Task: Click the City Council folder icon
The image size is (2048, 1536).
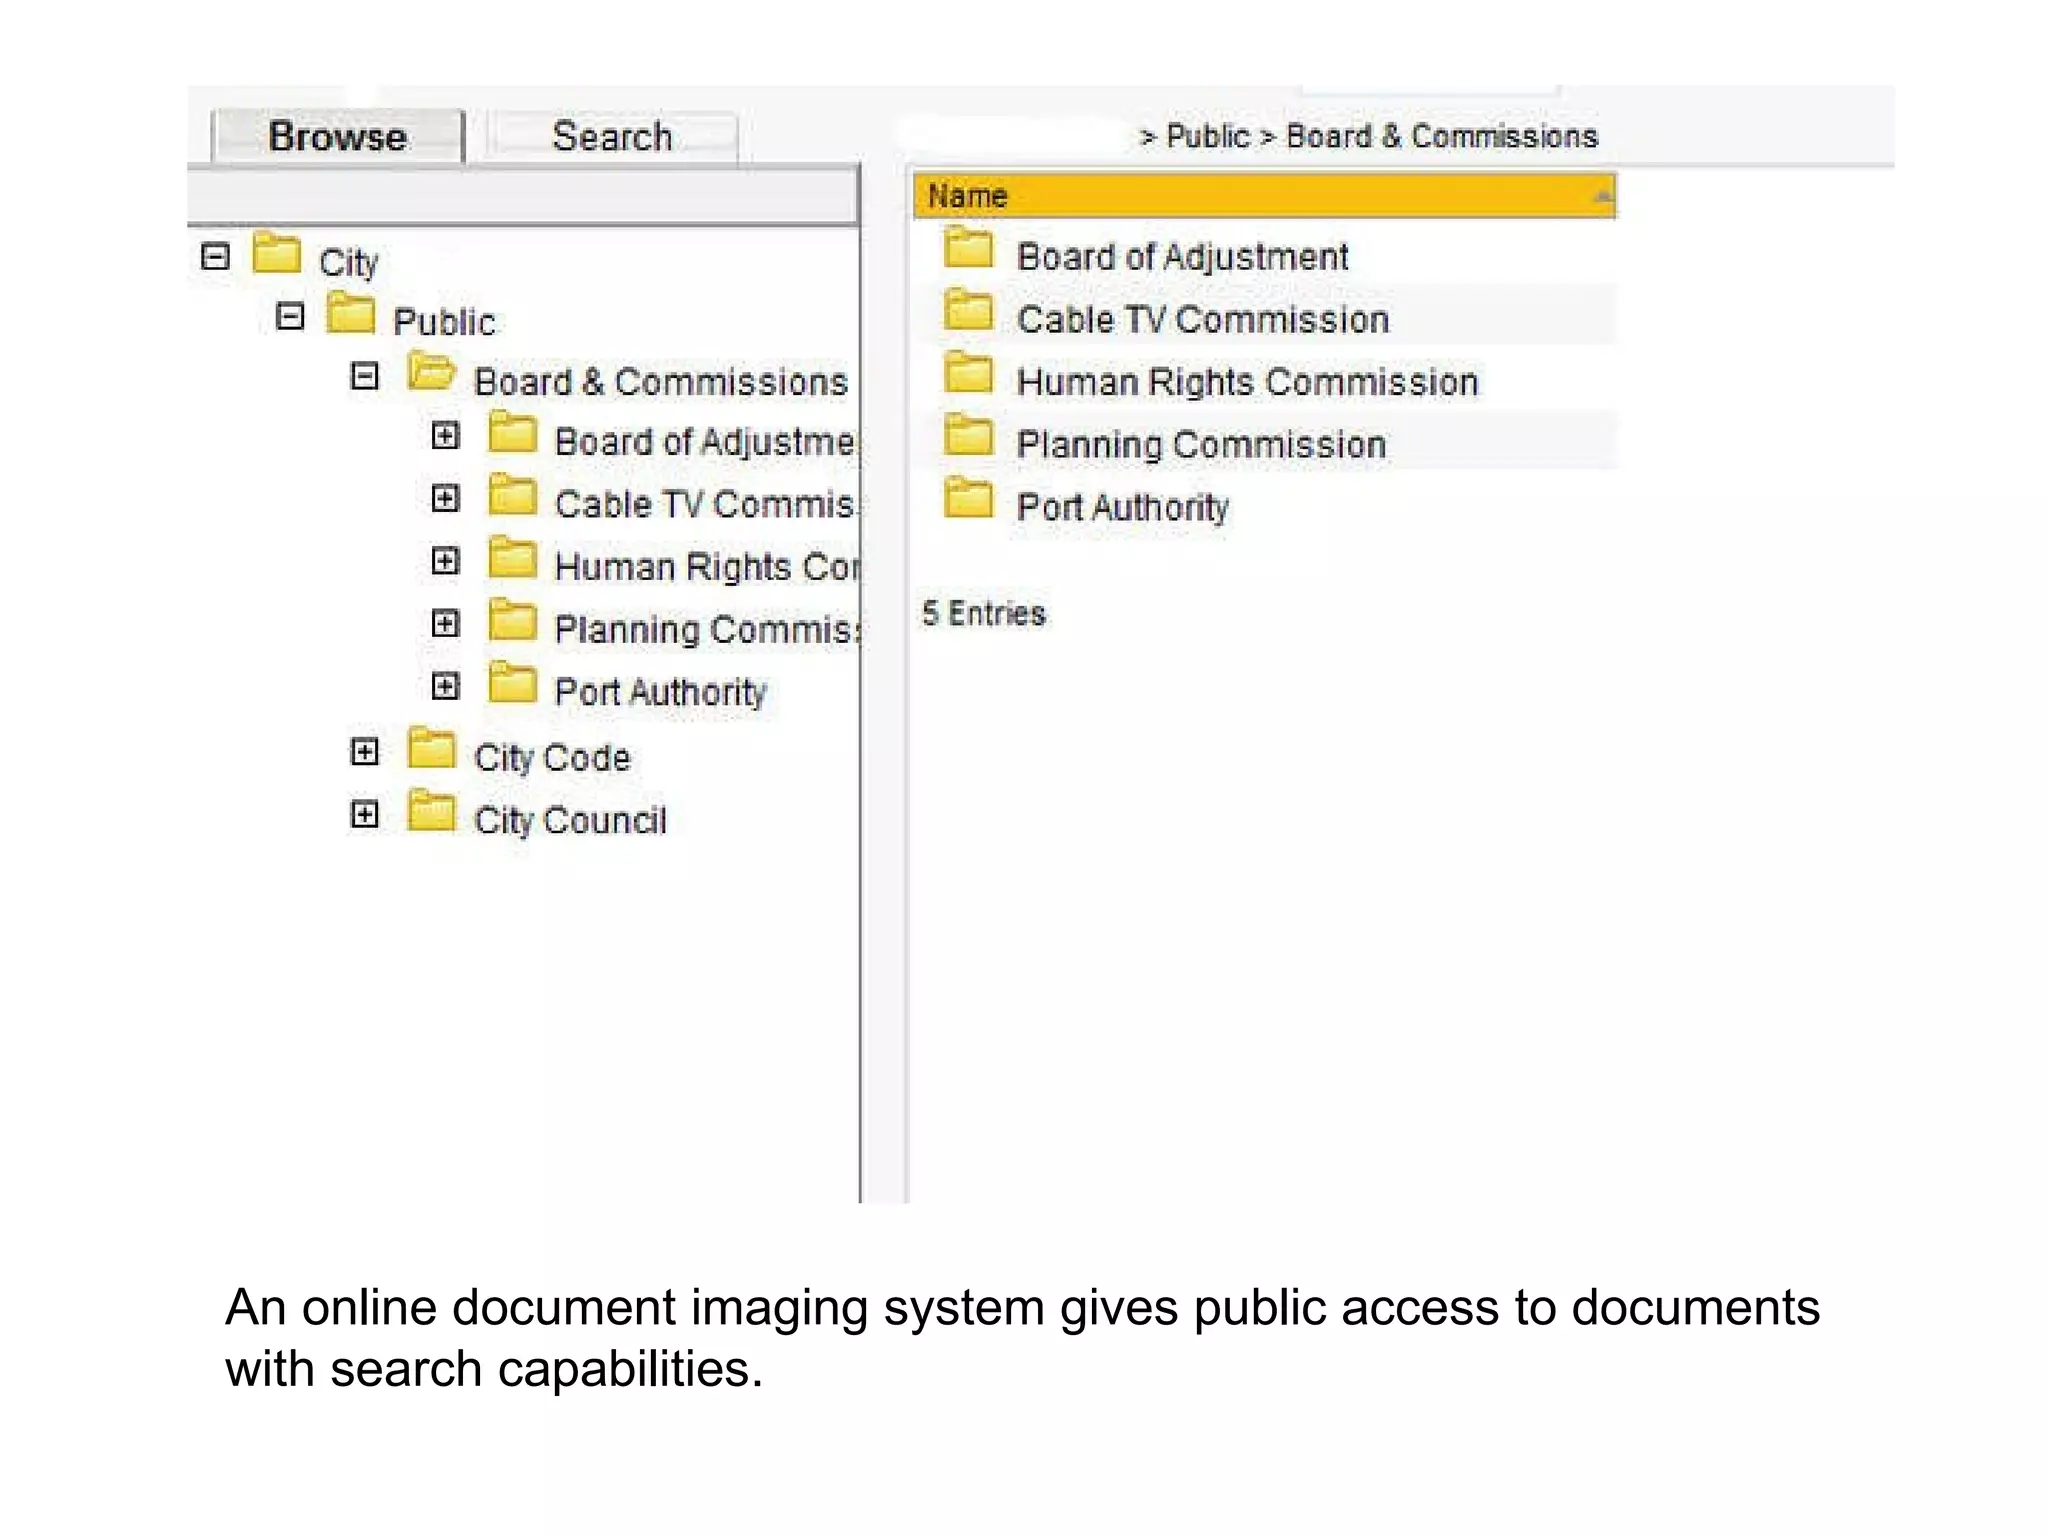Action: coord(432,810)
